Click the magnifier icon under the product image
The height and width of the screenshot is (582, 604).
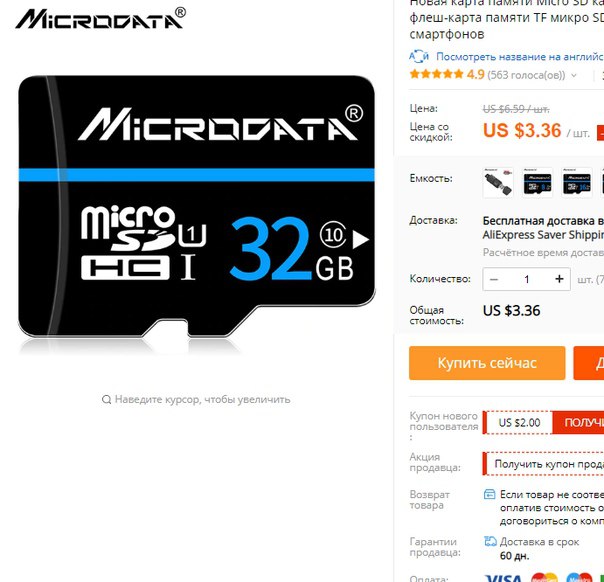(x=106, y=399)
